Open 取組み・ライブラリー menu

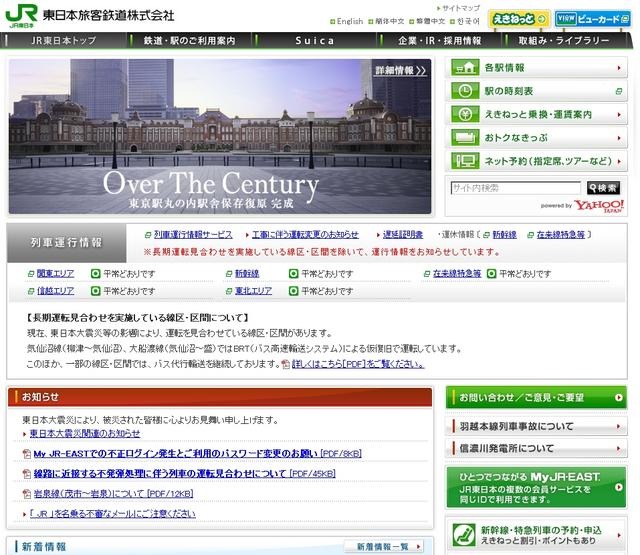tap(564, 41)
